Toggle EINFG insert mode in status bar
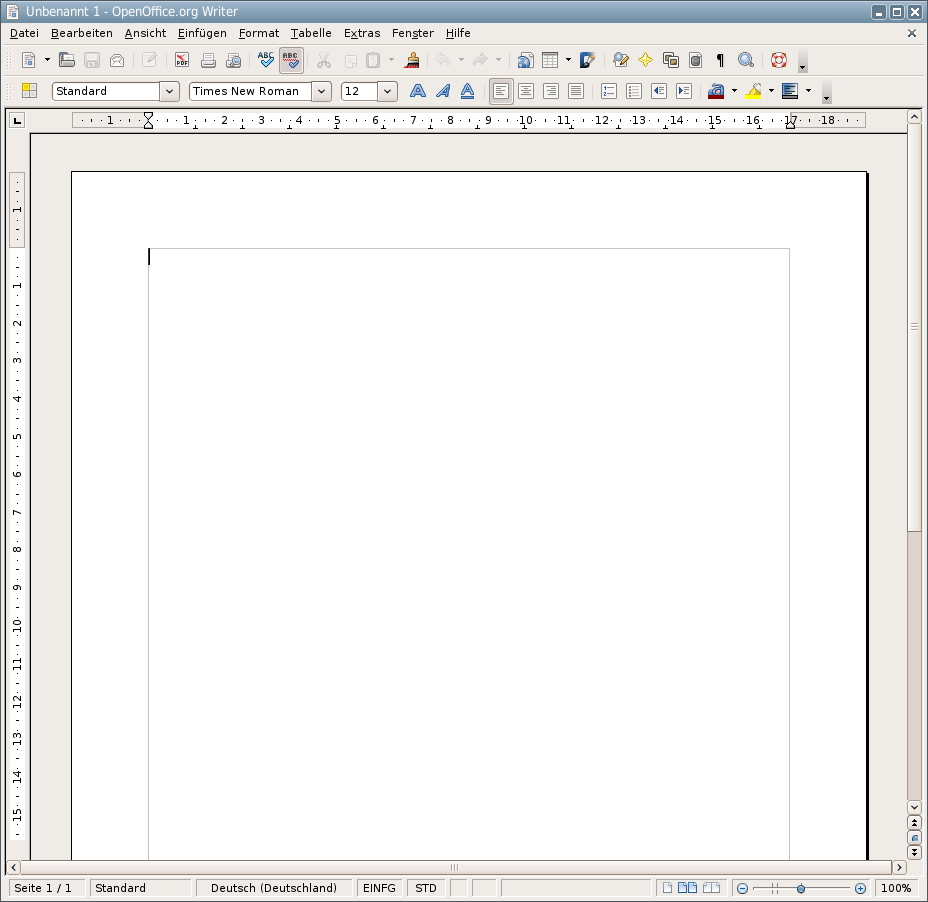This screenshot has height=902, width=928. 379,888
